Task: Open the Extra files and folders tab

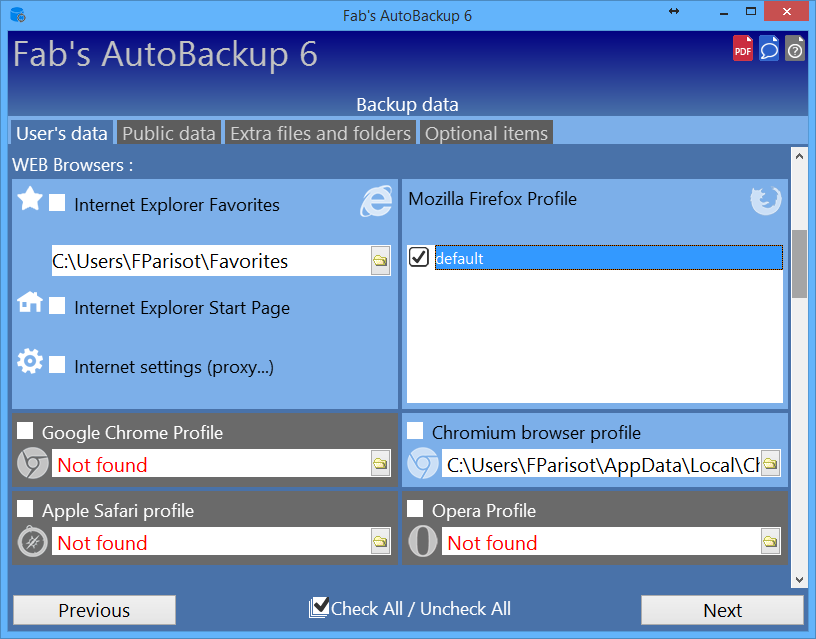Action: tap(320, 133)
